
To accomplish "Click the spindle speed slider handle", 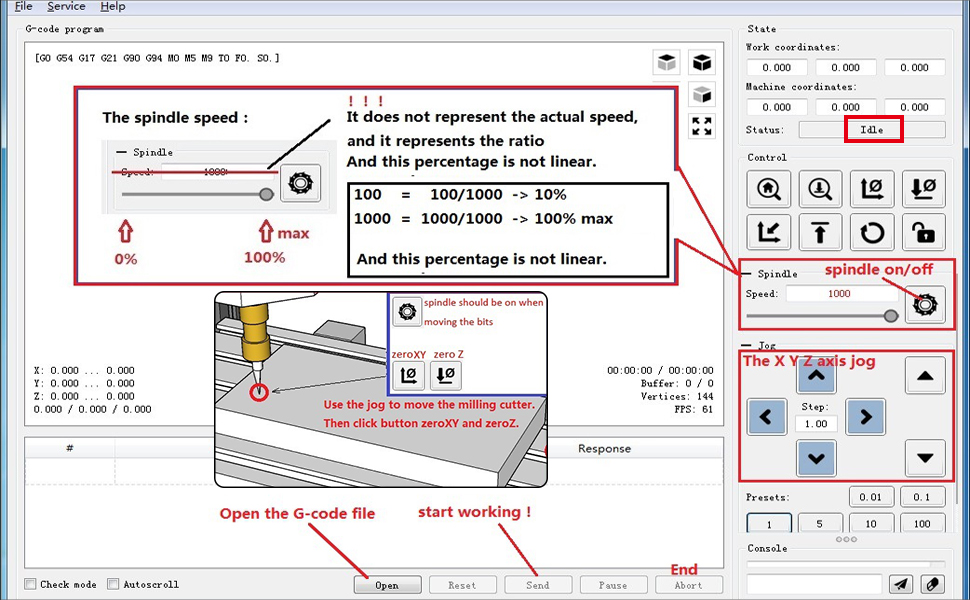I will 890,315.
